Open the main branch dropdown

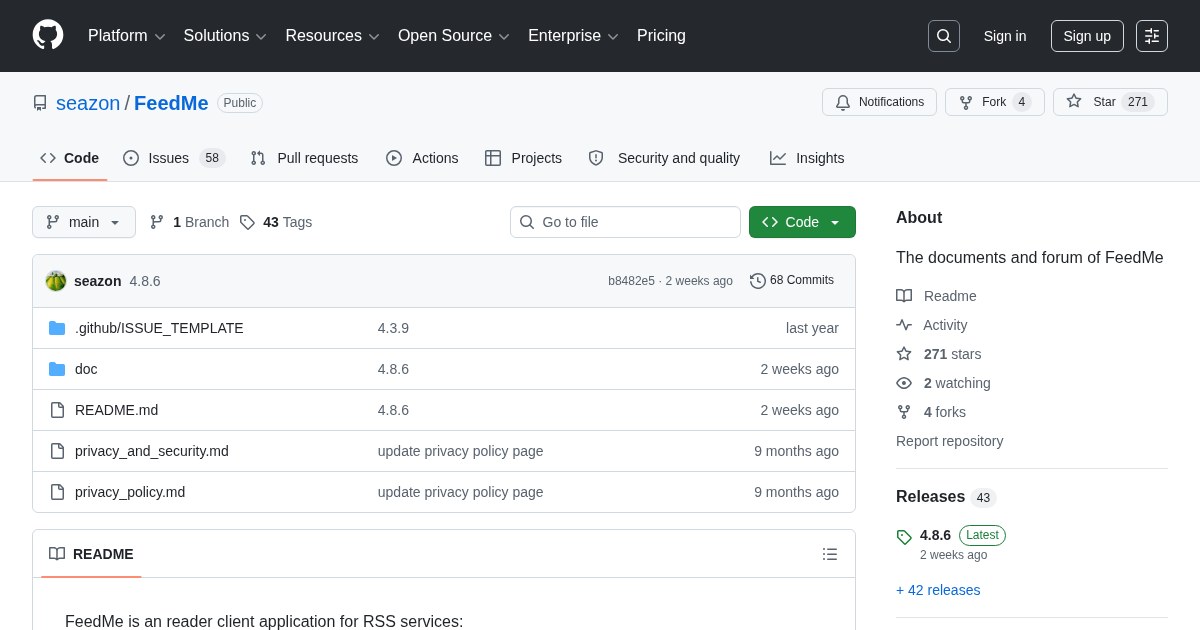(84, 222)
